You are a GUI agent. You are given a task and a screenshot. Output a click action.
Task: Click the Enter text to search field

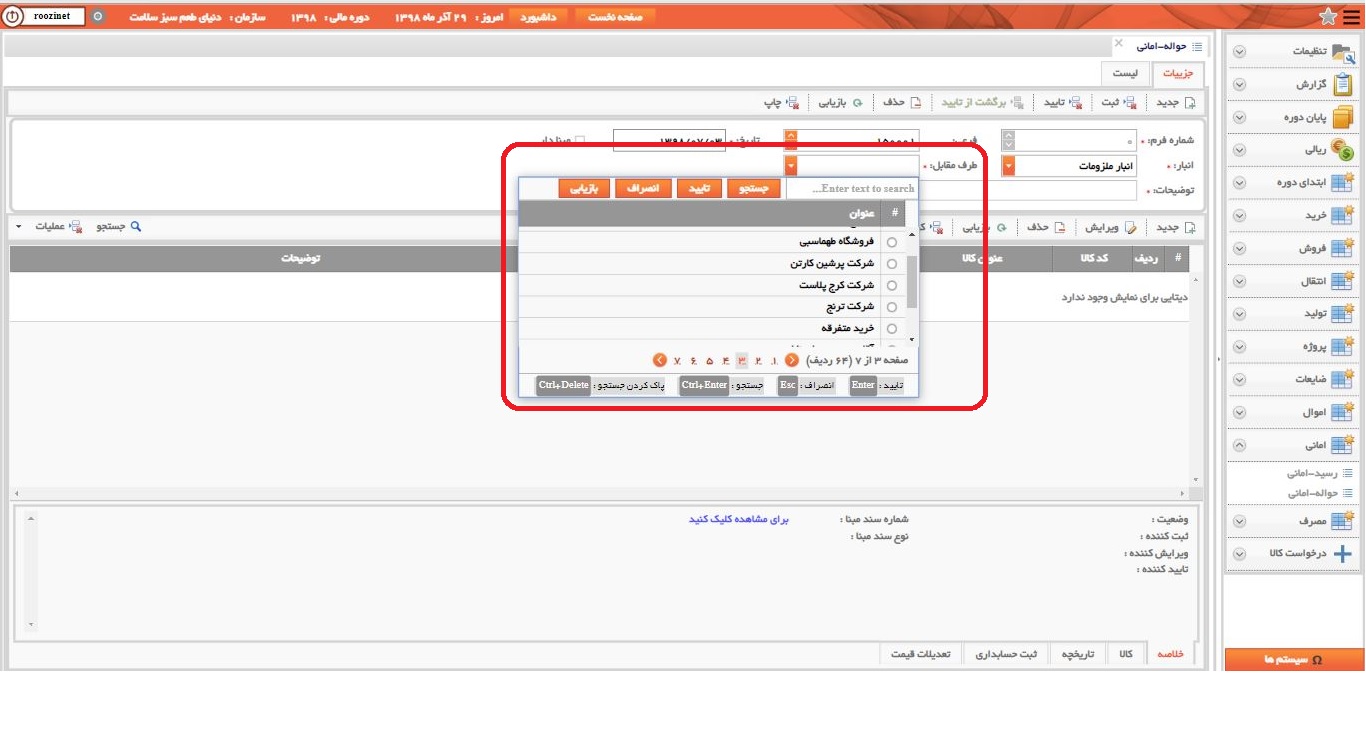(851, 188)
